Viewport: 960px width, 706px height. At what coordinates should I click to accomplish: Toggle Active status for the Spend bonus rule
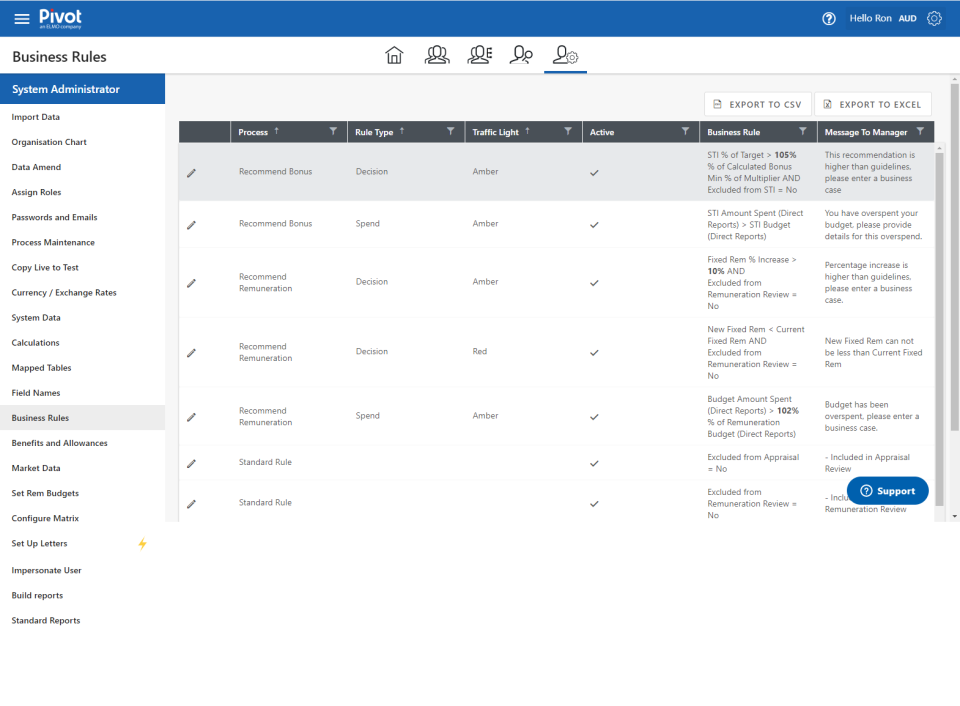594,224
